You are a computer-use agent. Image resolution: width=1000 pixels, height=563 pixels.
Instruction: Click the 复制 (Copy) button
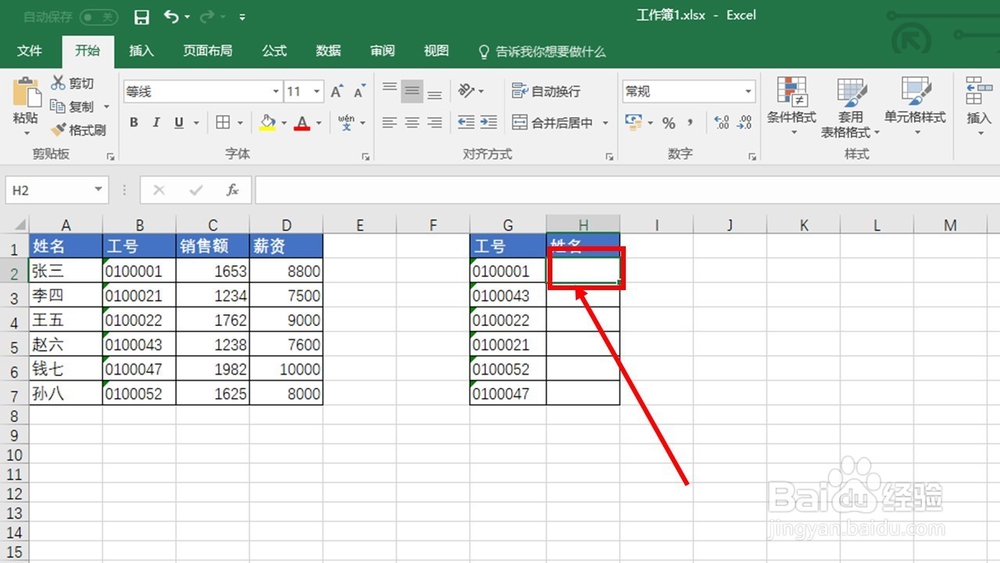point(73,106)
